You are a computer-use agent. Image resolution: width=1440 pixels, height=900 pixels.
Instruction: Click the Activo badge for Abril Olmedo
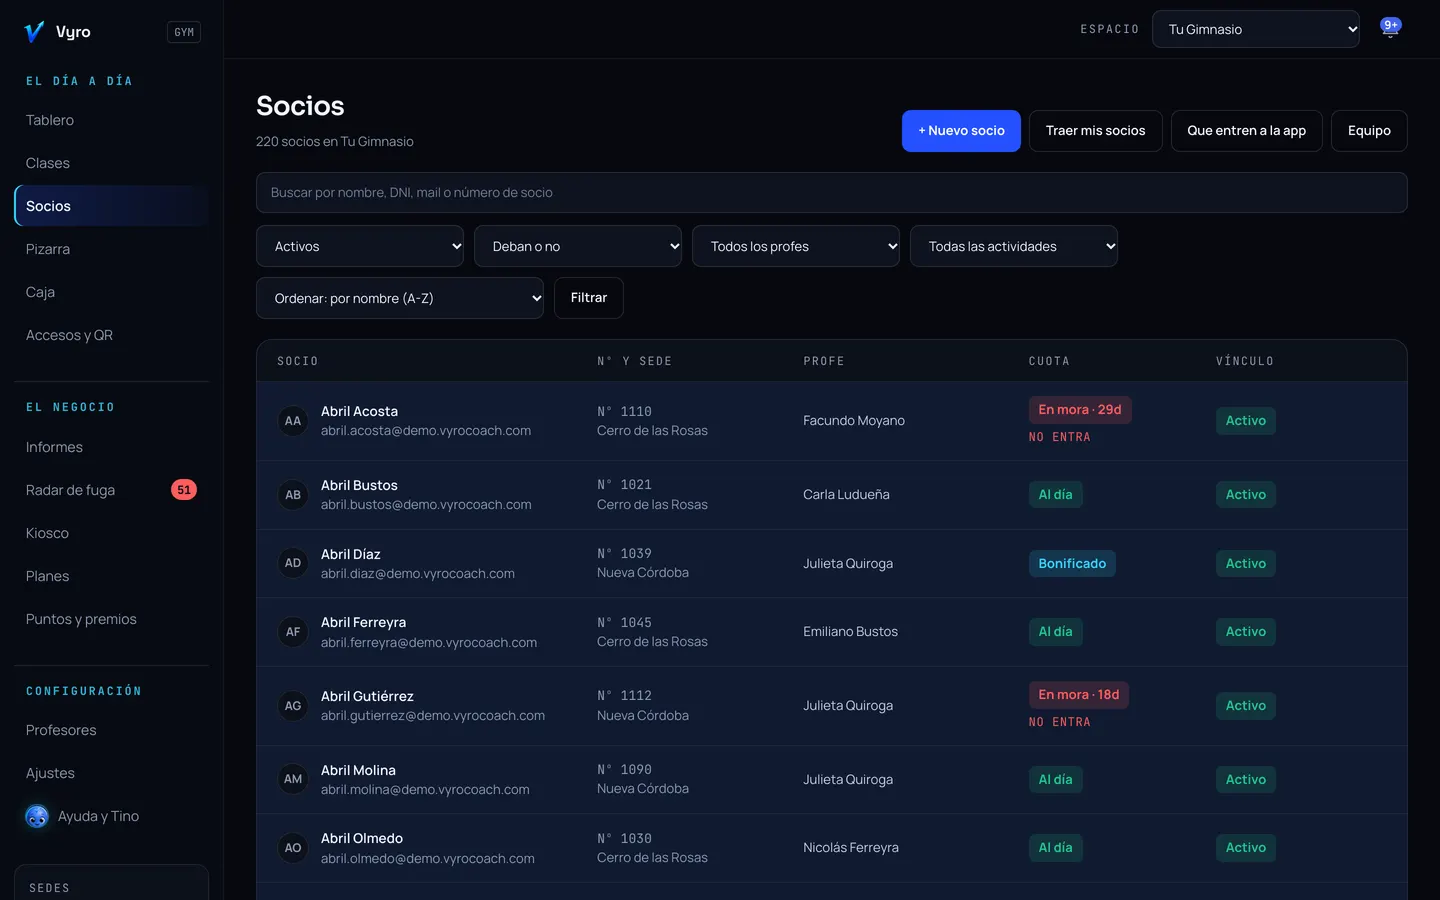(x=1246, y=848)
